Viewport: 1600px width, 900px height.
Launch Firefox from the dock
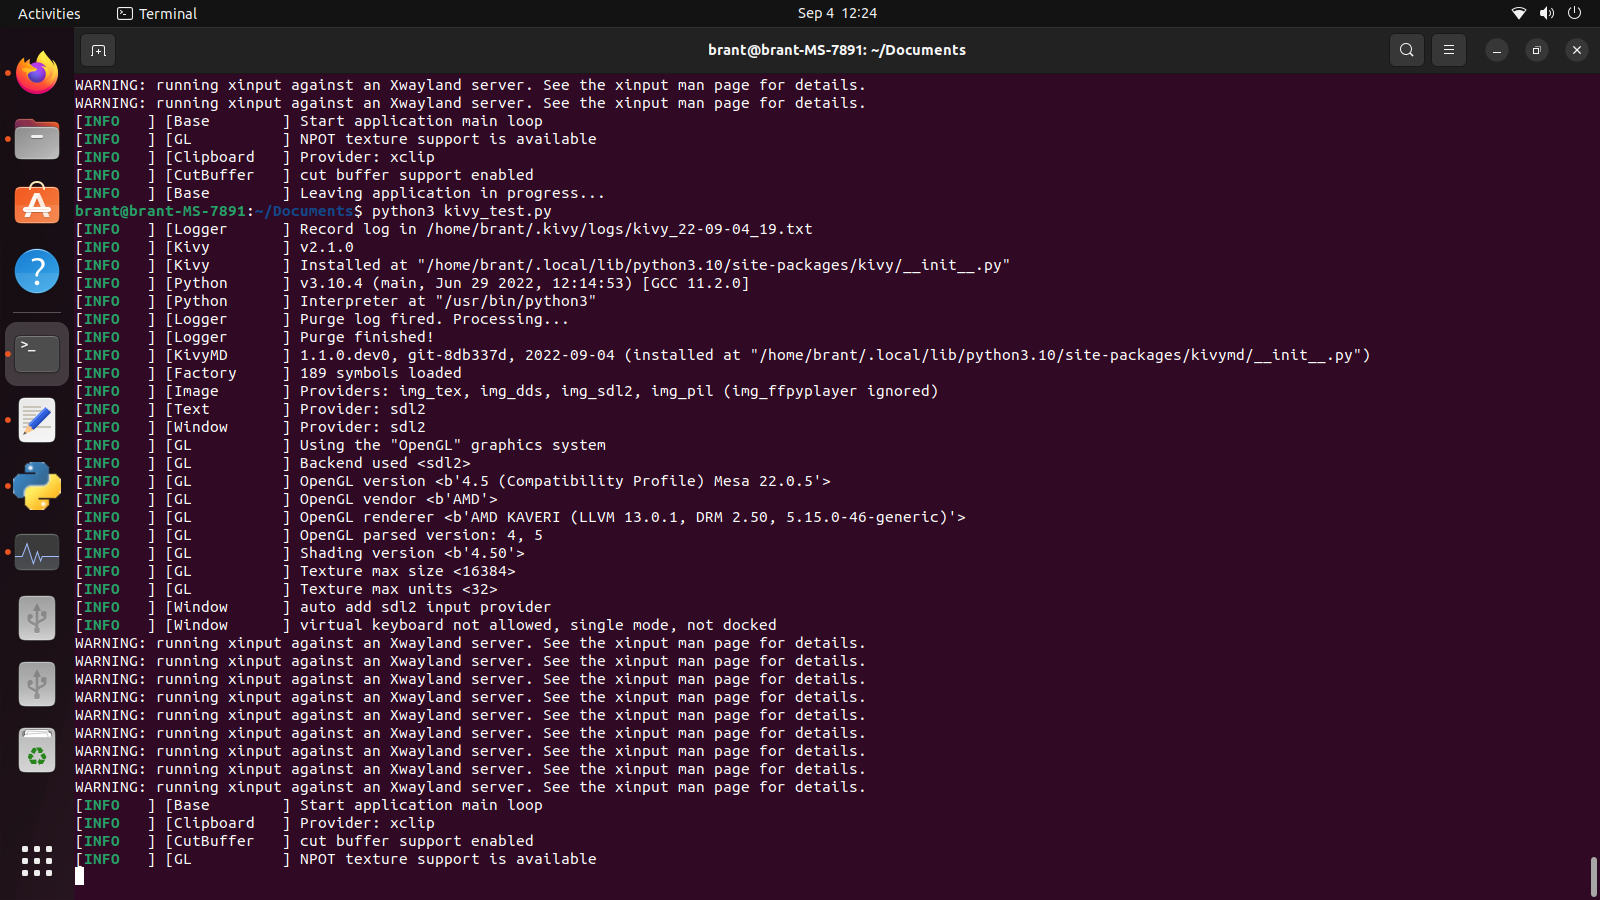coord(36,72)
